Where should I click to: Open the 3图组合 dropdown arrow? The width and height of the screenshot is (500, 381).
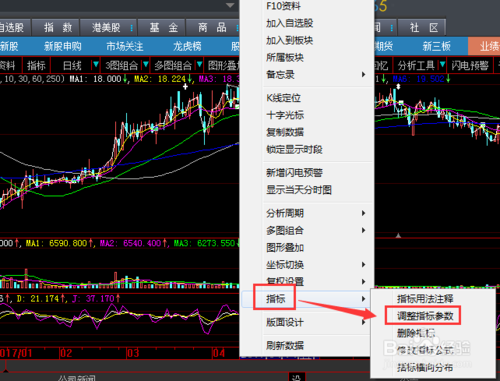tap(145, 64)
